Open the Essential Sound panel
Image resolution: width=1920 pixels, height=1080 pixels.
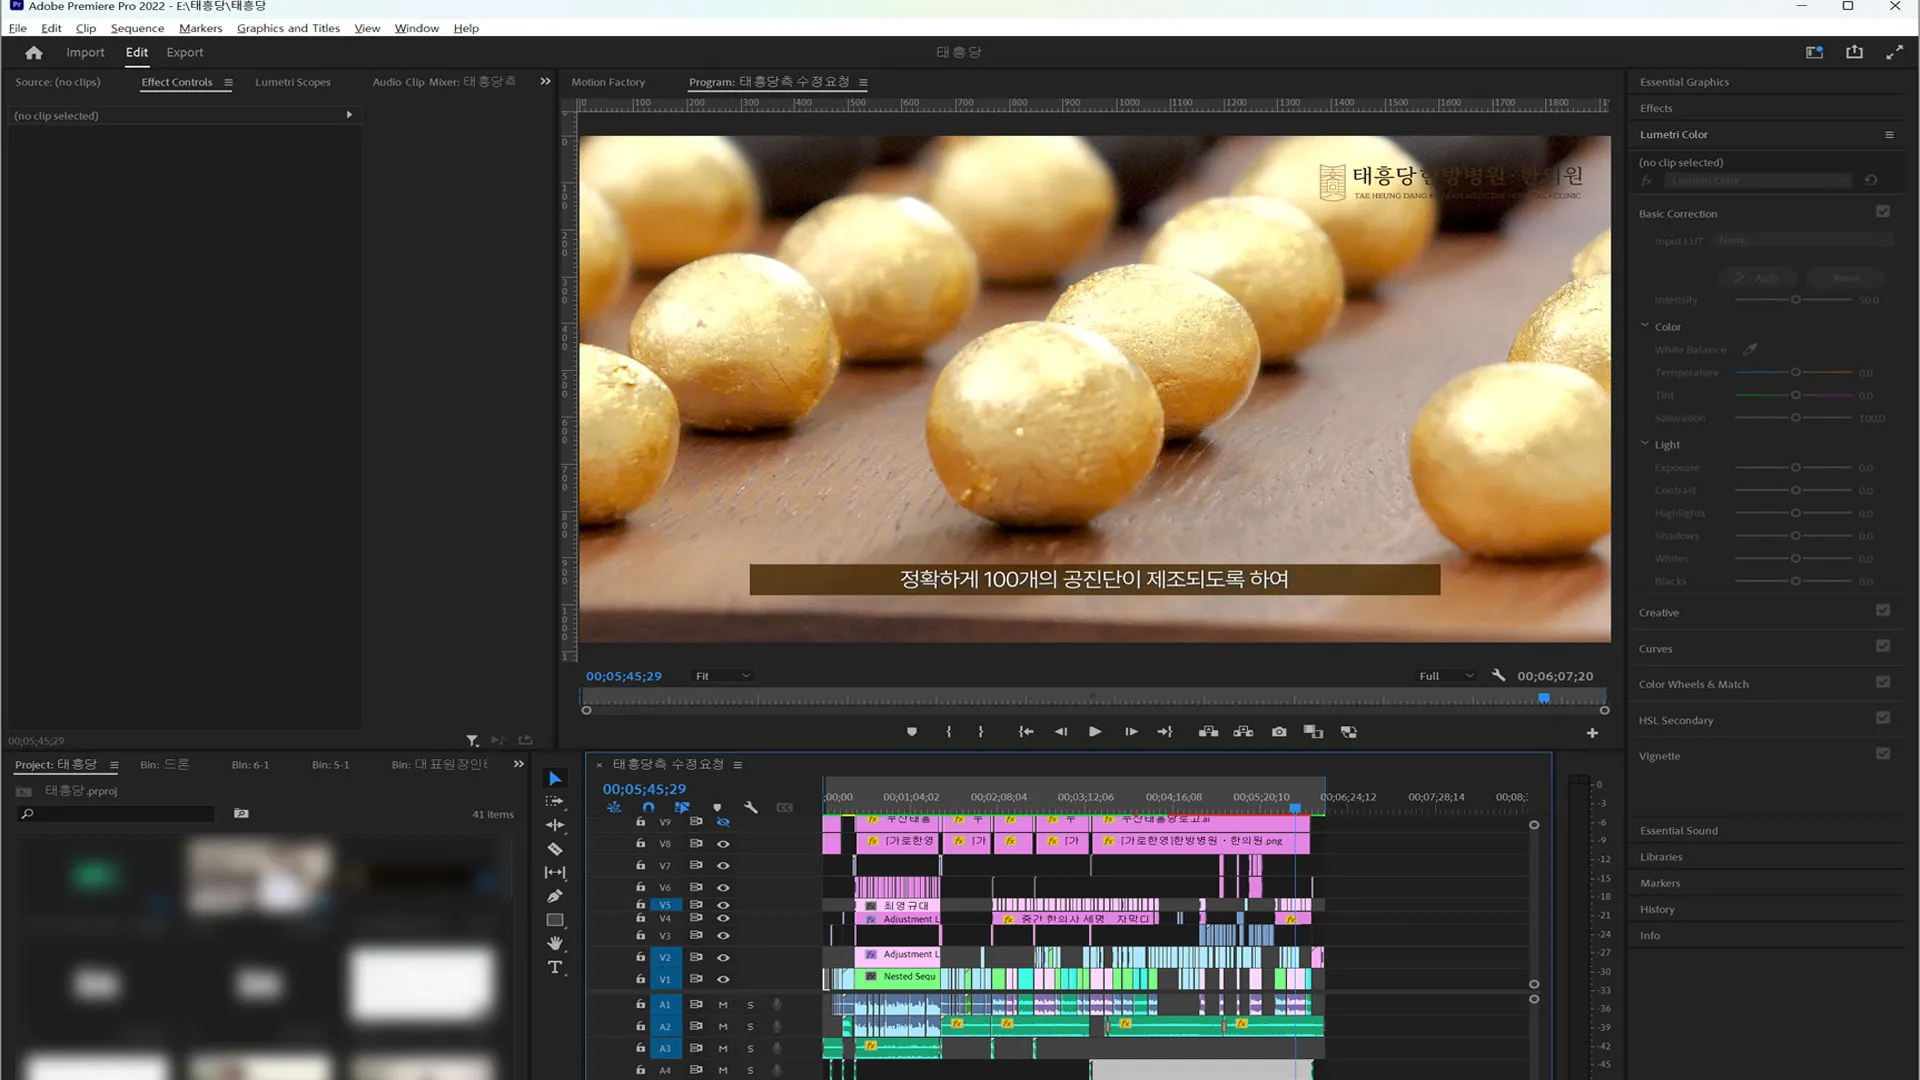(1679, 830)
